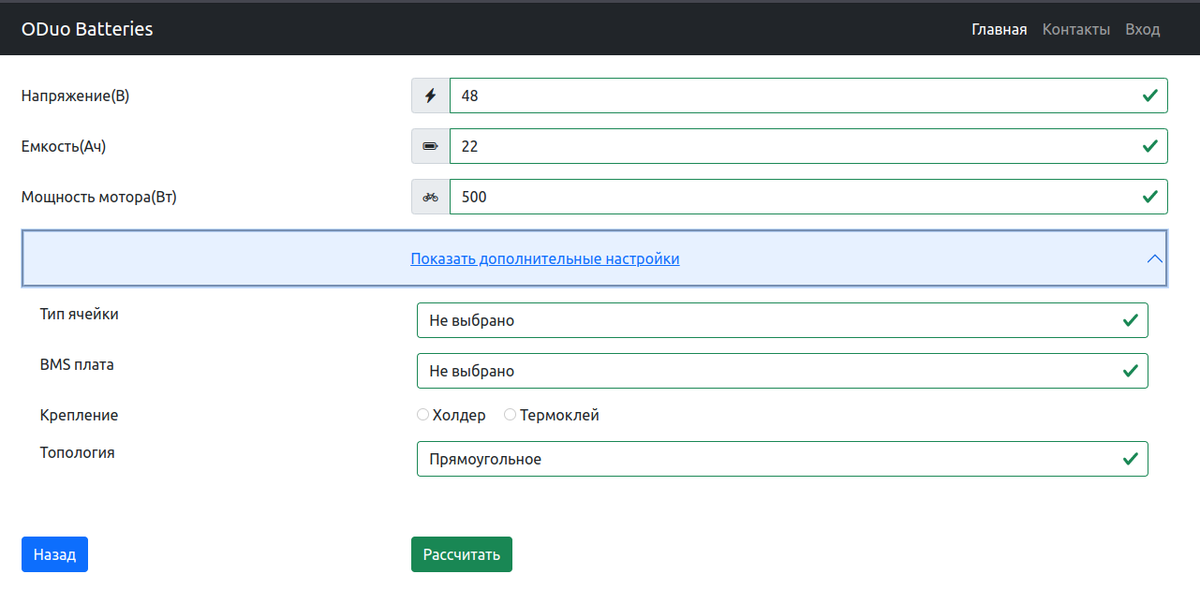
Task: Click the checkmark in the Емкость field
Action: (1148, 145)
